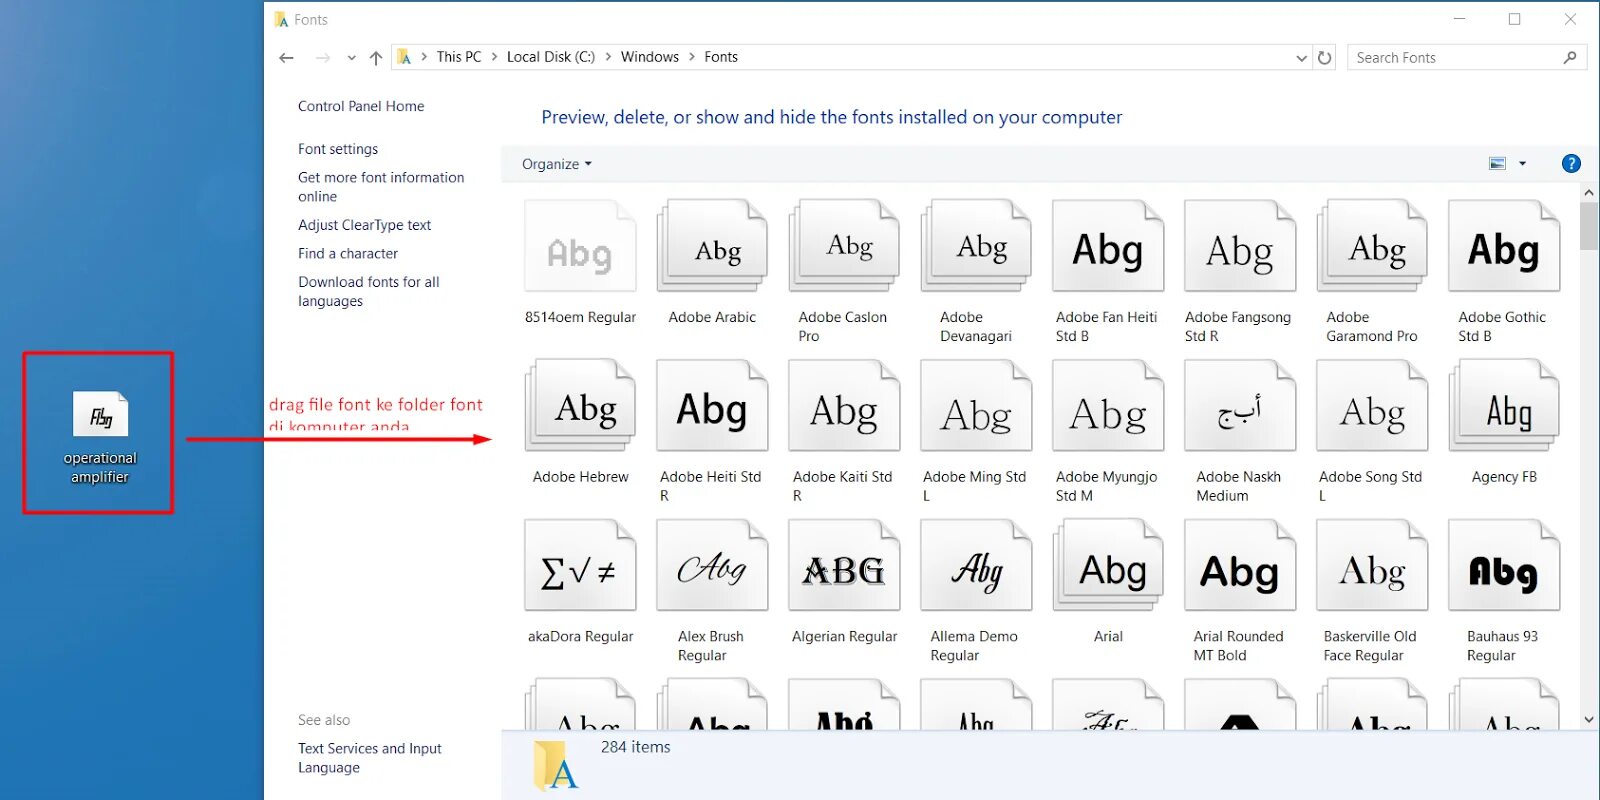
Task: Select the Adobe Fangsong Std R font
Action: 1240,246
